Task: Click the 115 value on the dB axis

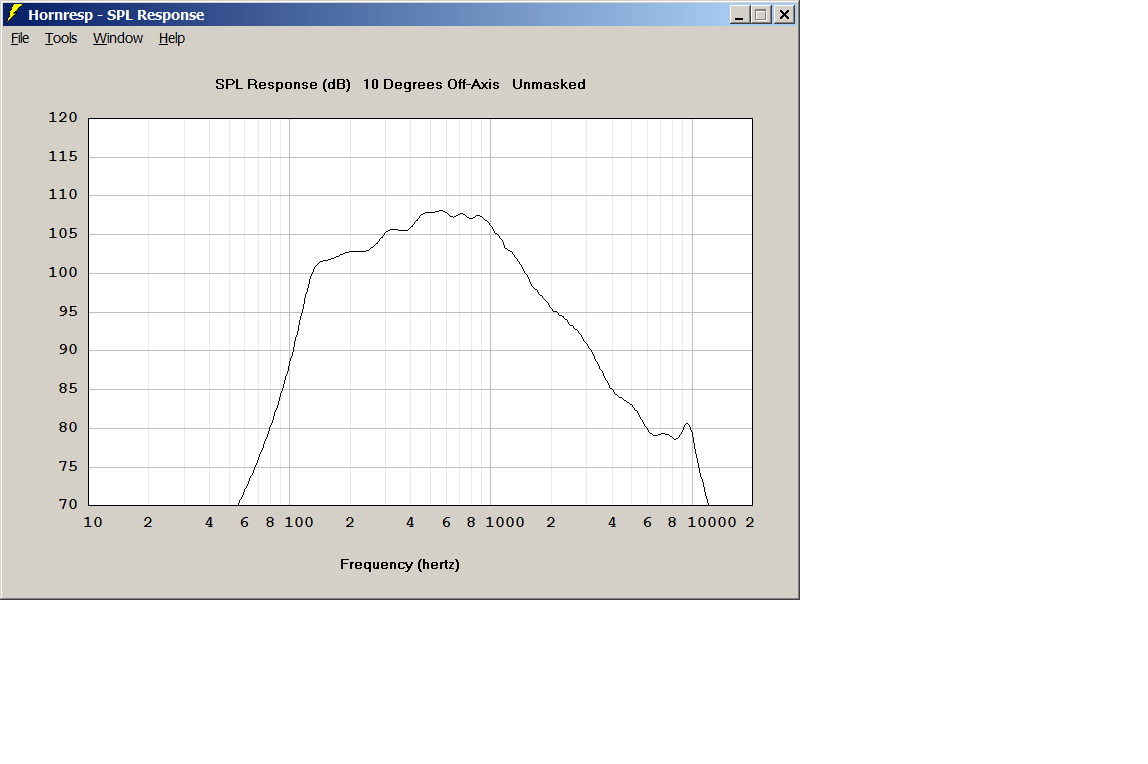Action: point(63,156)
